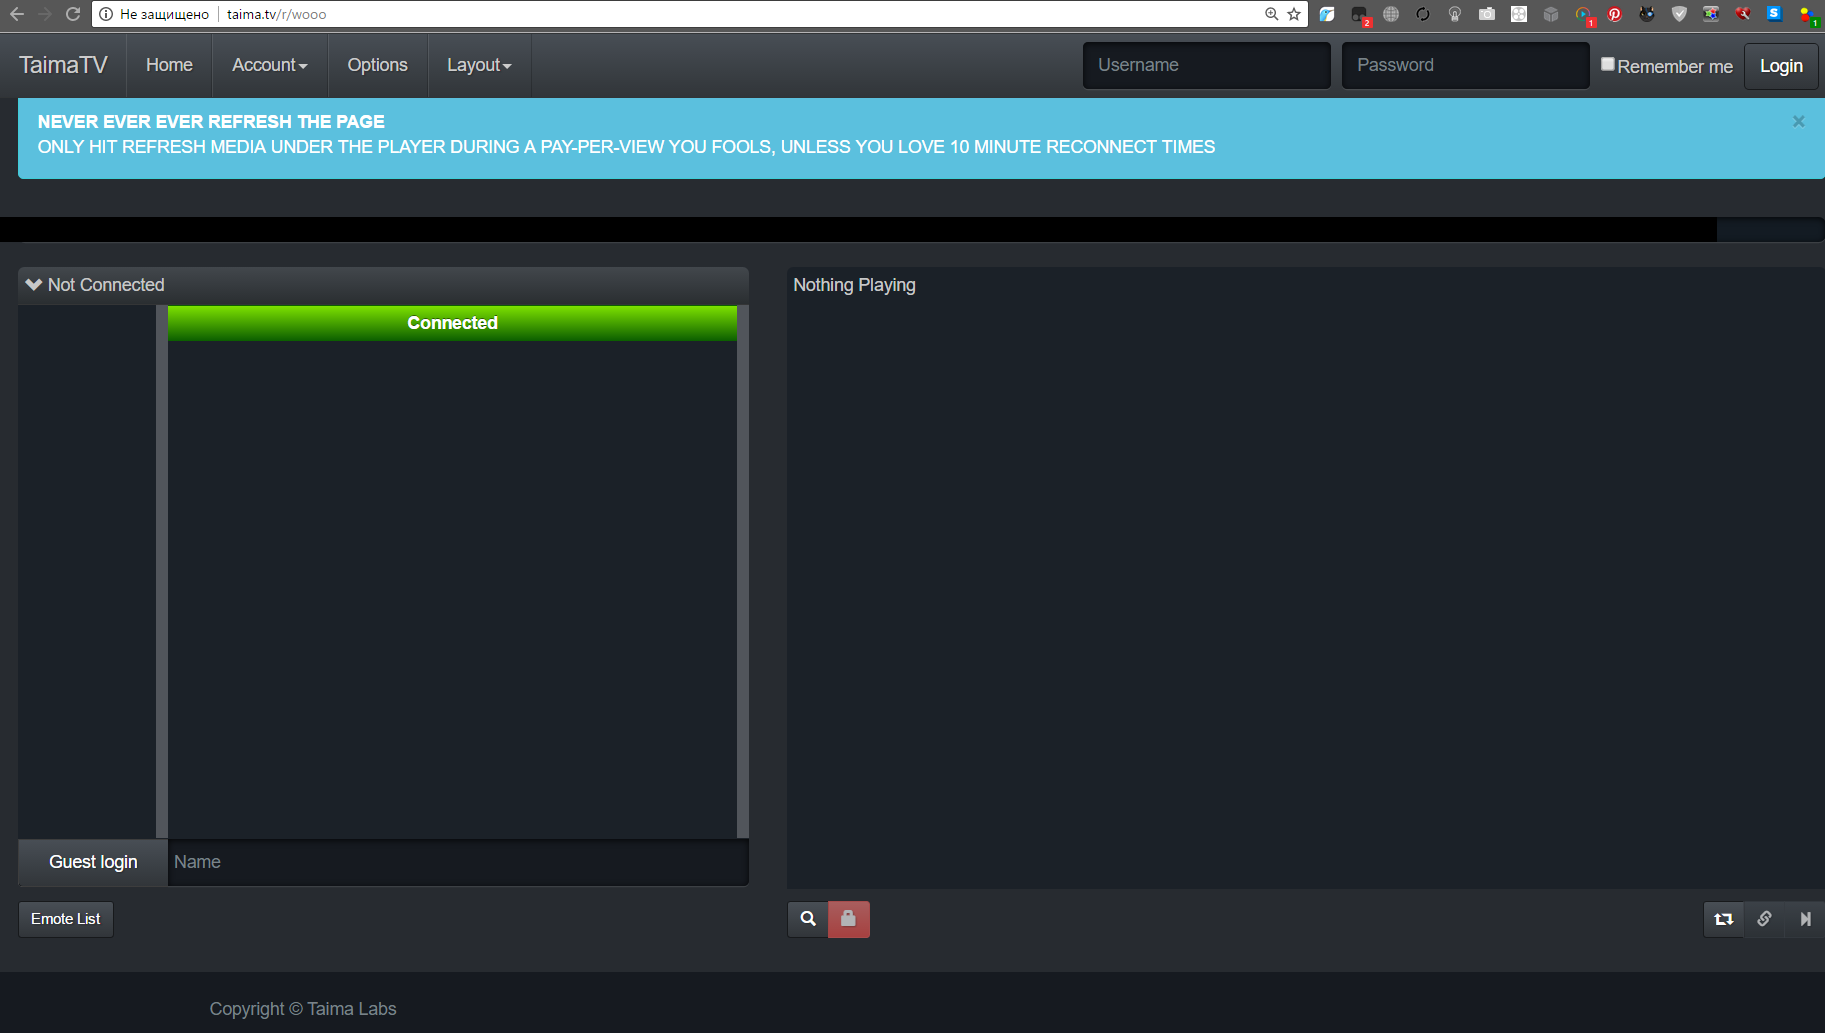This screenshot has width=1825, height=1033.
Task: Open the dark extension with red badge 2
Action: (x=1360, y=15)
